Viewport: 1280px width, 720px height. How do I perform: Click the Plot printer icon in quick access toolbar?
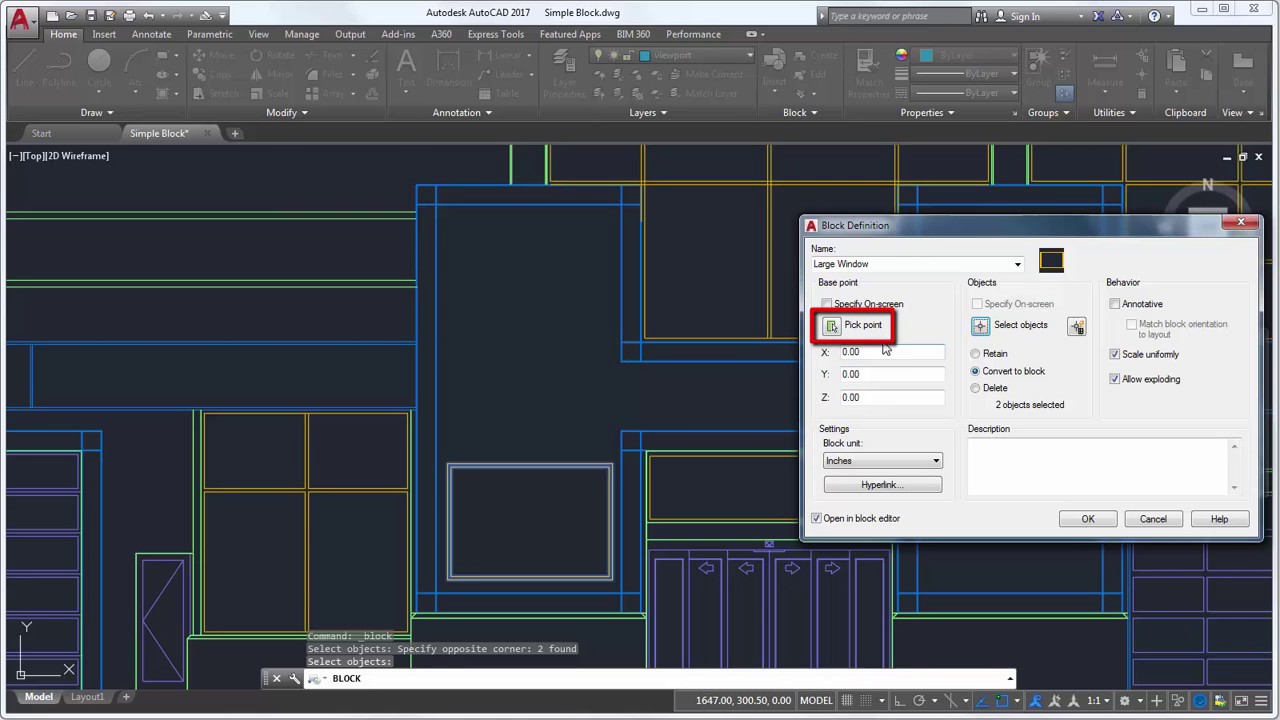tap(129, 16)
